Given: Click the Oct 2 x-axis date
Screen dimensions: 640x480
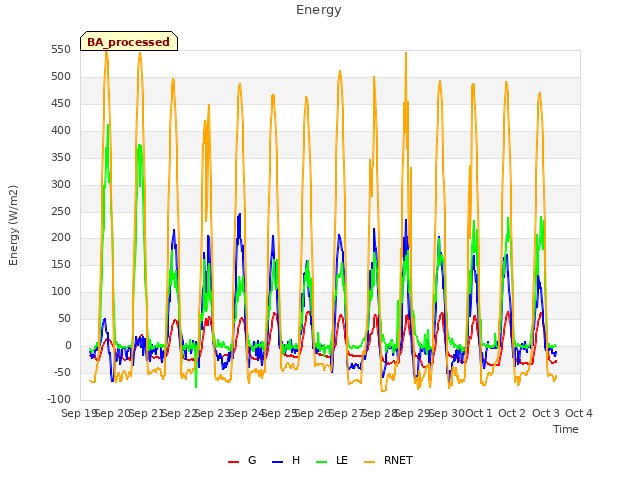Looking at the screenshot, I should click(x=512, y=413).
